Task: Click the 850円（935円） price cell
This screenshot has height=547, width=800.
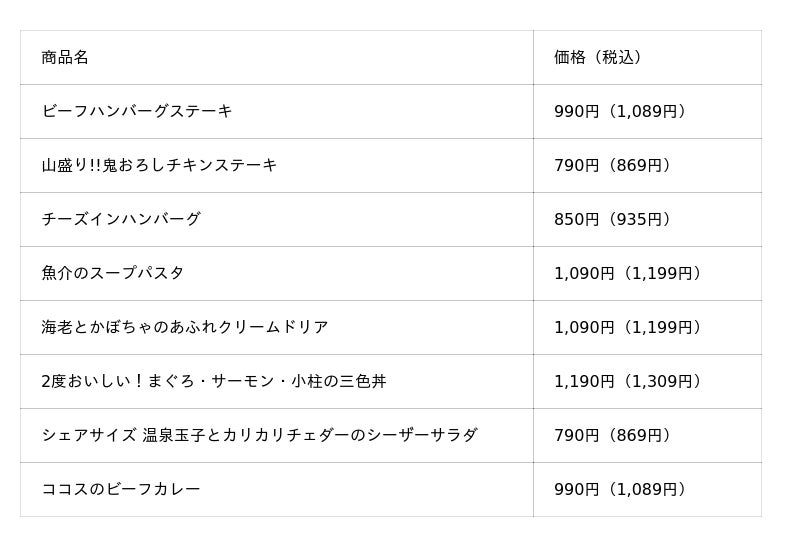Action: [x=611, y=219]
